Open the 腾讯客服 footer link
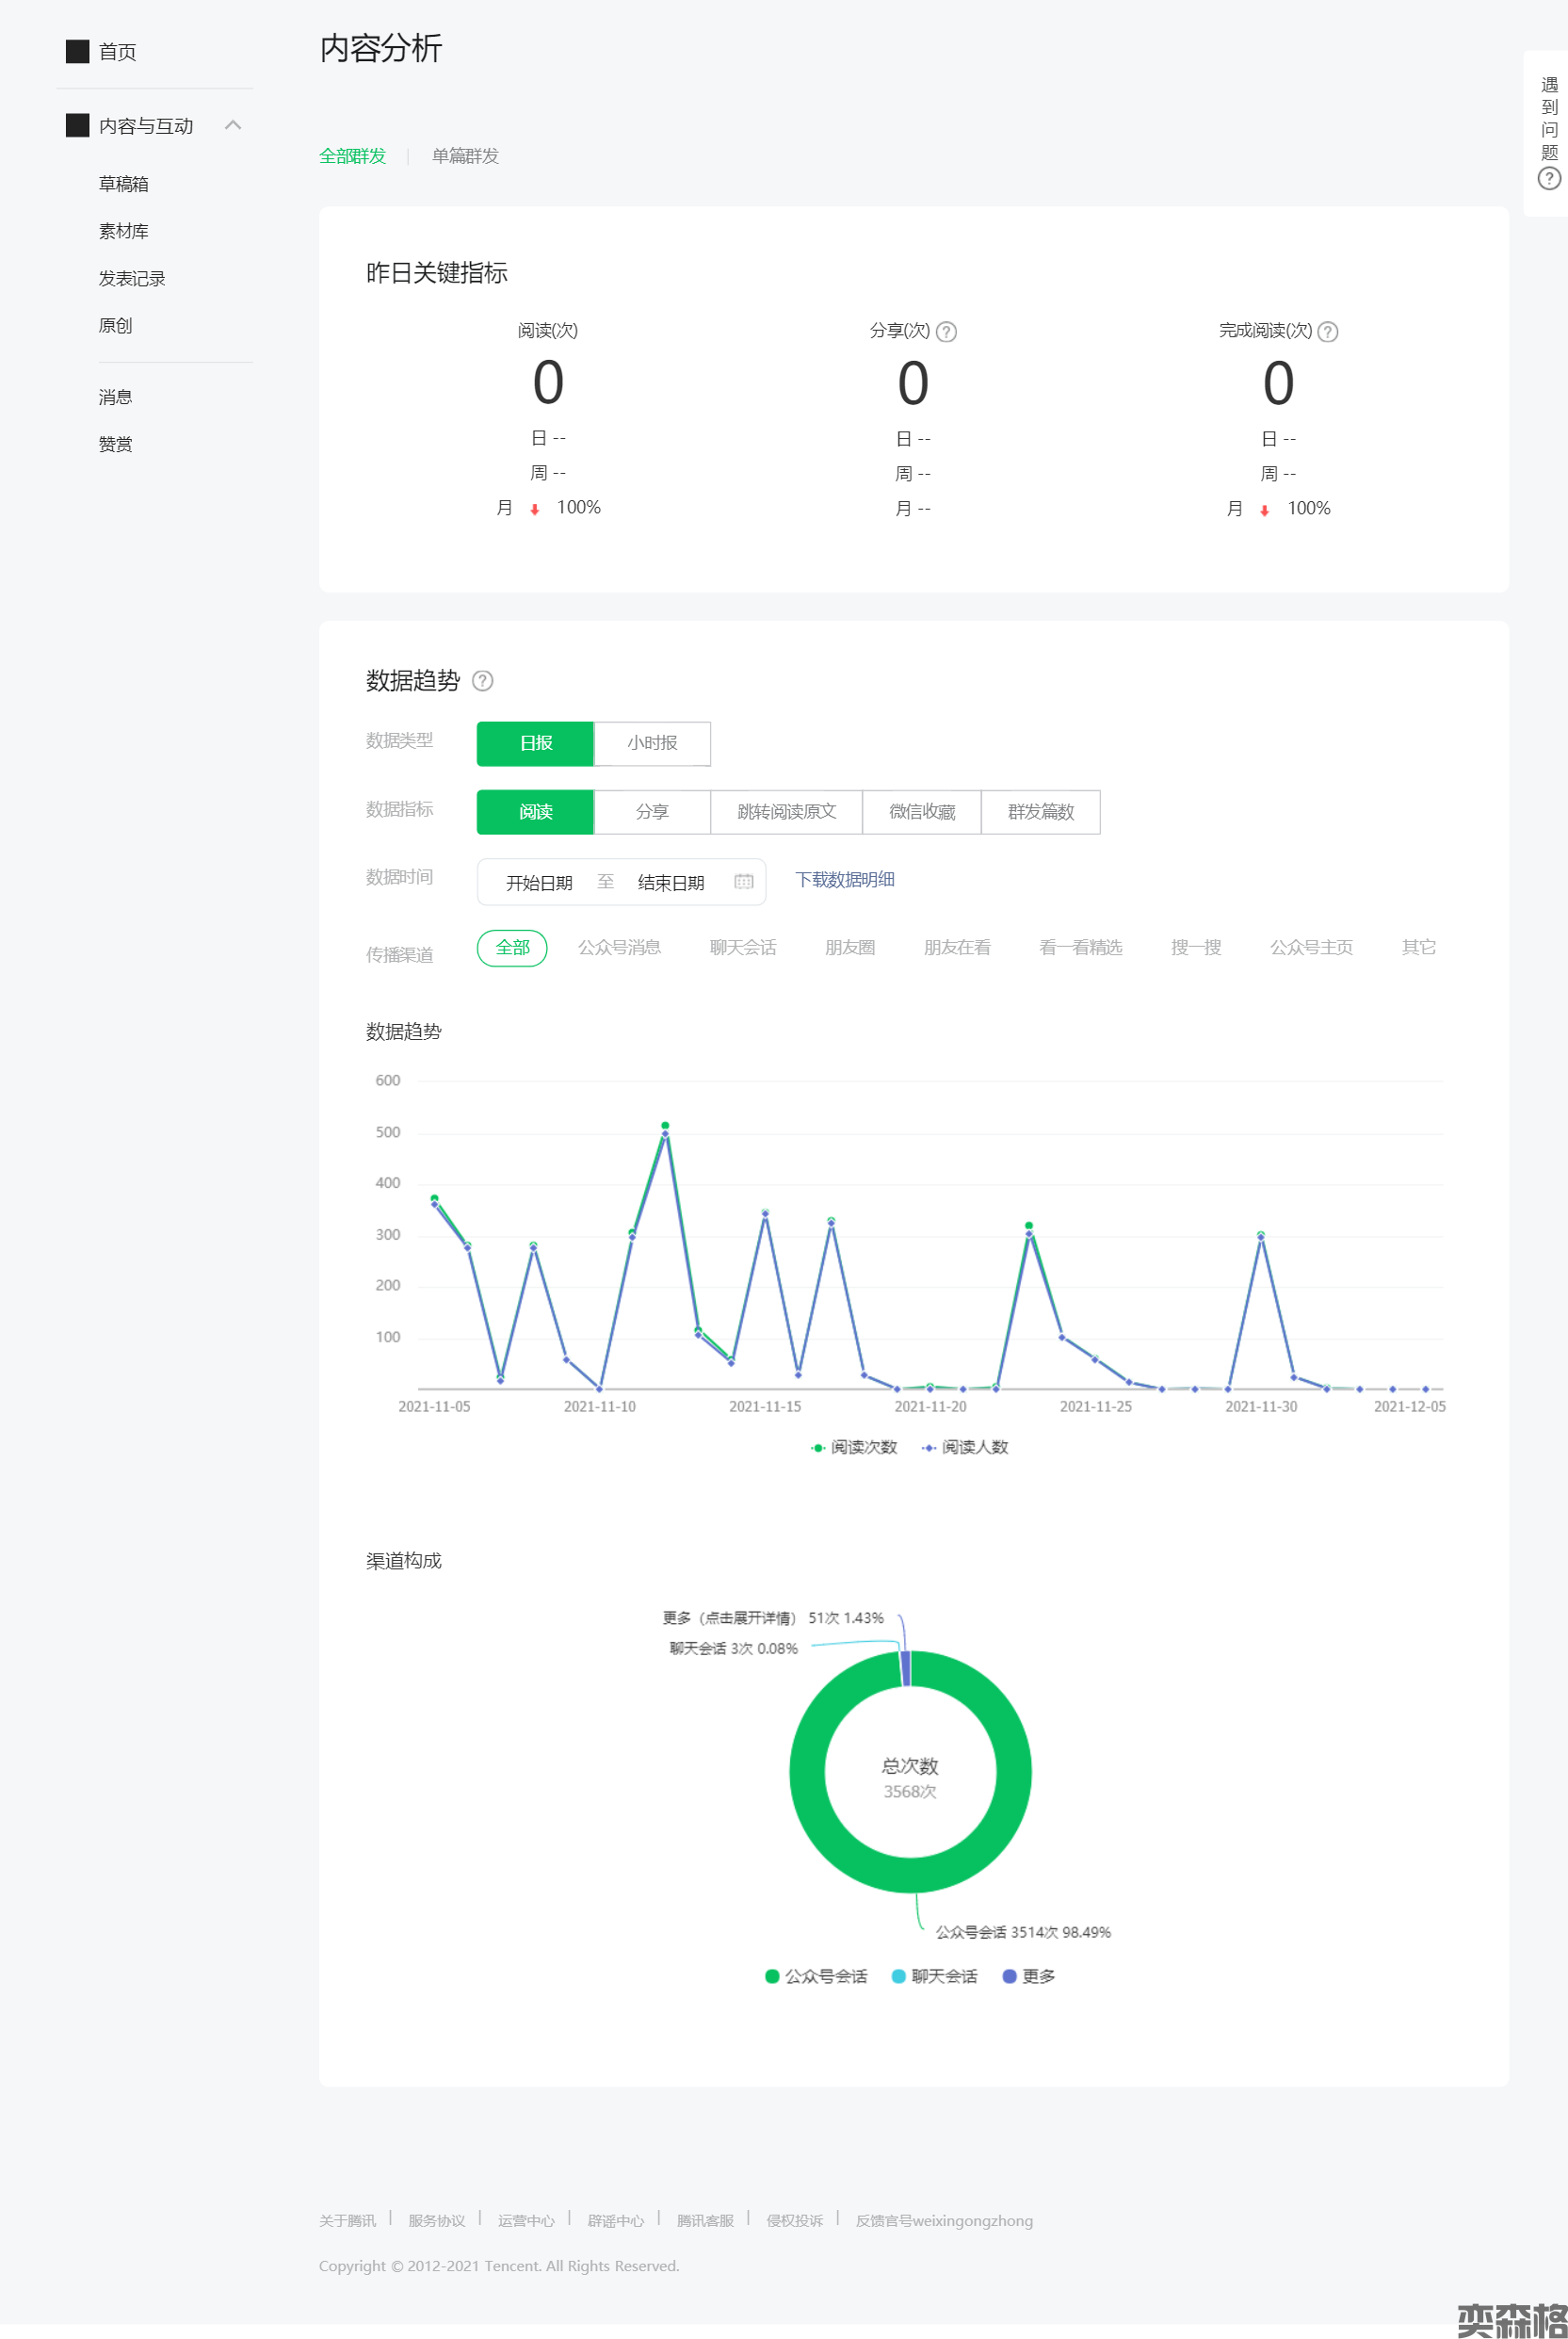 [x=704, y=2220]
